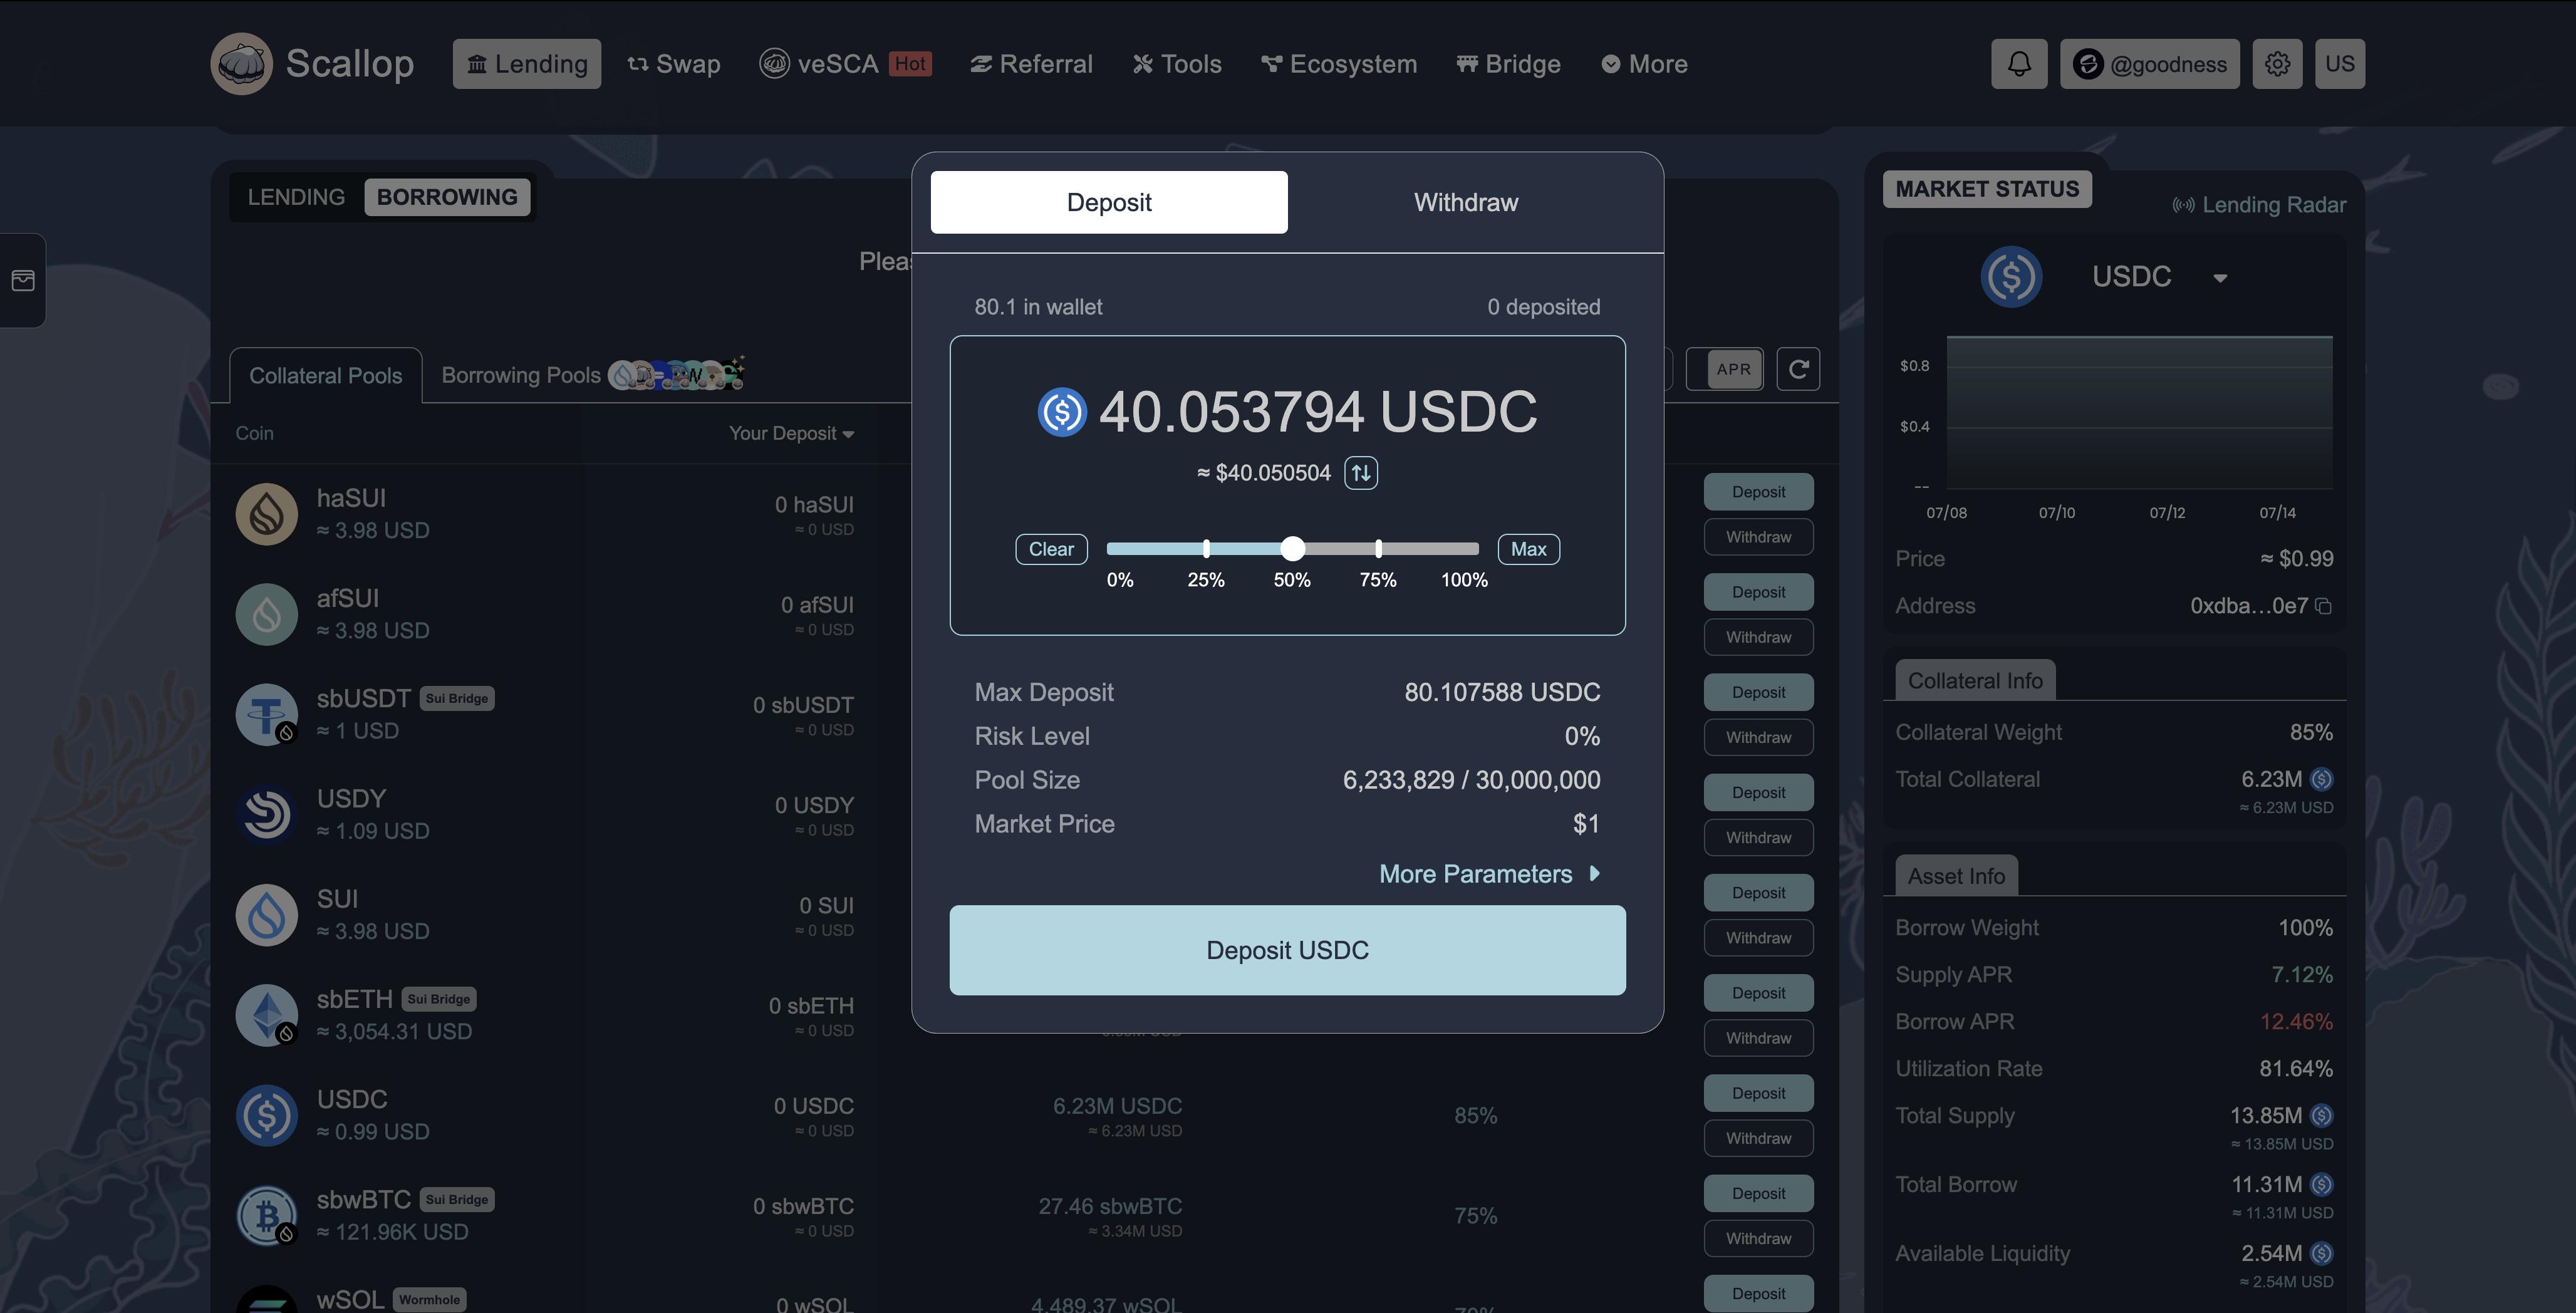Click the Deposit USDC button
The image size is (2576, 1313).
click(1288, 950)
